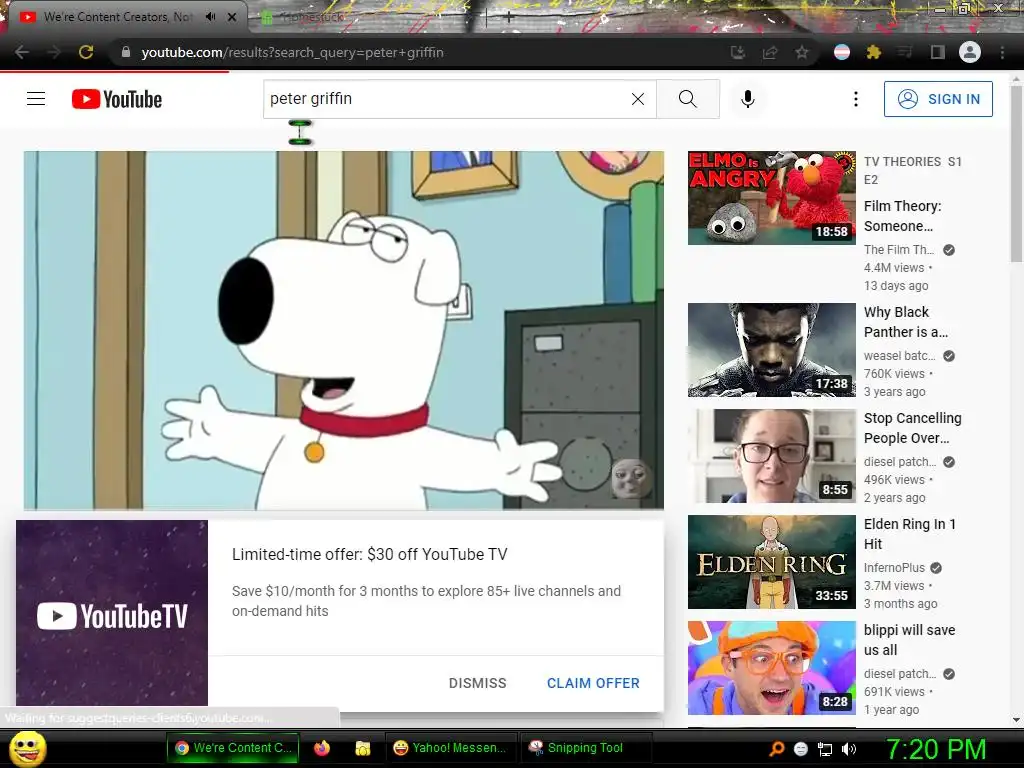1024x768 pixels.
Task: Reload the YouTube page
Action: (x=86, y=52)
